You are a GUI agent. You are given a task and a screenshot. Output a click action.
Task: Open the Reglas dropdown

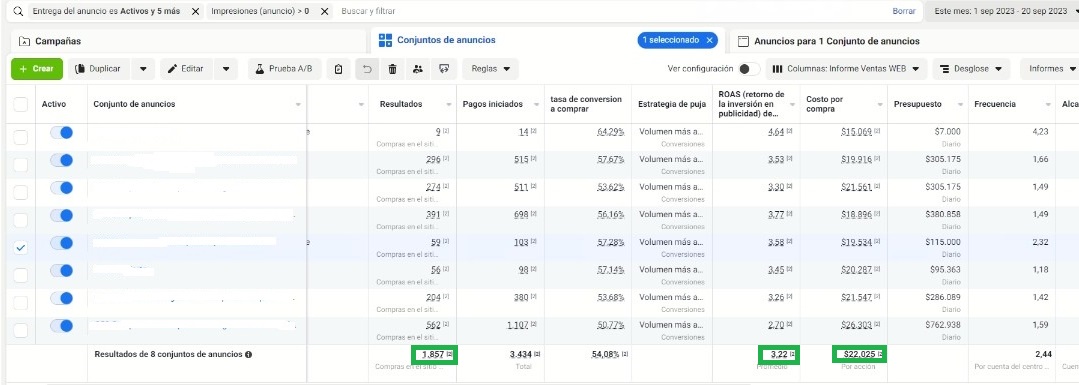click(490, 69)
